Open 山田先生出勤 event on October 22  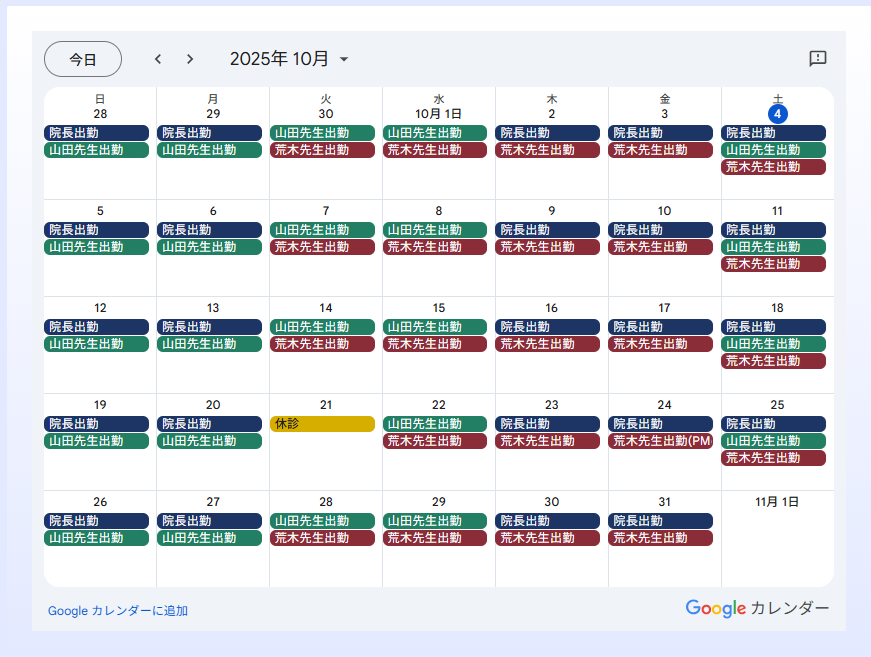click(435, 424)
